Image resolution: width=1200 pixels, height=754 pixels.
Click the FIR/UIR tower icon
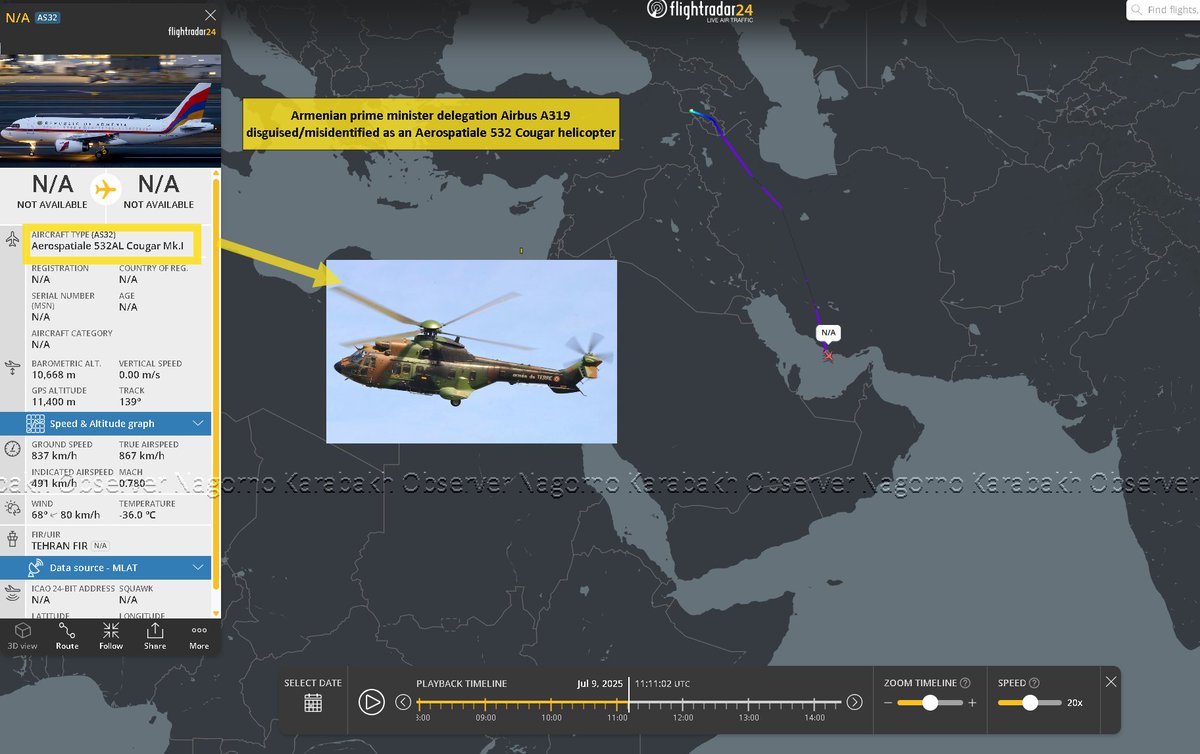(x=12, y=540)
